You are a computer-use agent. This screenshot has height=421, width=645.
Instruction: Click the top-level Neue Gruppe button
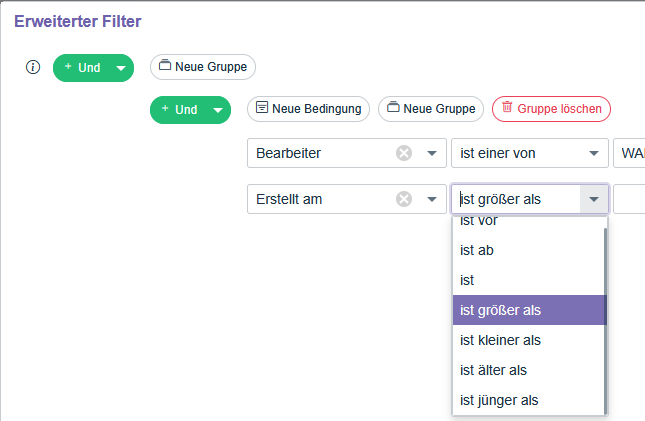[x=203, y=67]
